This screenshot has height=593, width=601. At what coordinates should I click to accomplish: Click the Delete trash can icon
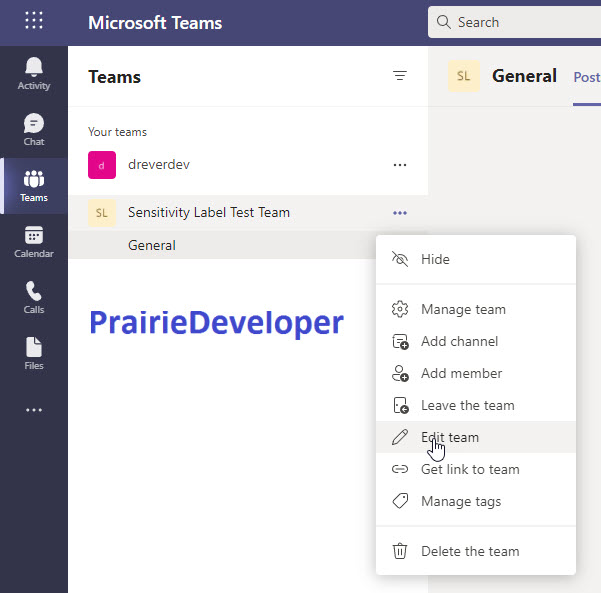click(x=399, y=551)
